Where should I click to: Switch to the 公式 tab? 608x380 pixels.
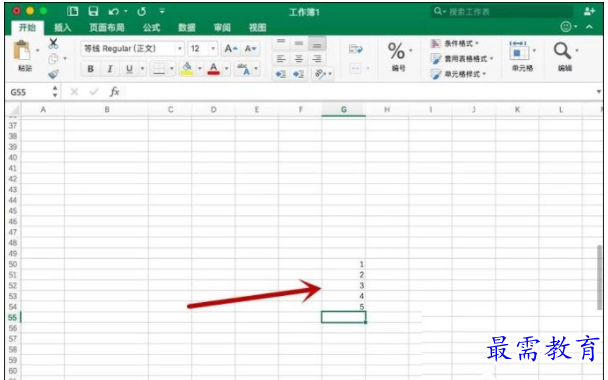[x=151, y=28]
